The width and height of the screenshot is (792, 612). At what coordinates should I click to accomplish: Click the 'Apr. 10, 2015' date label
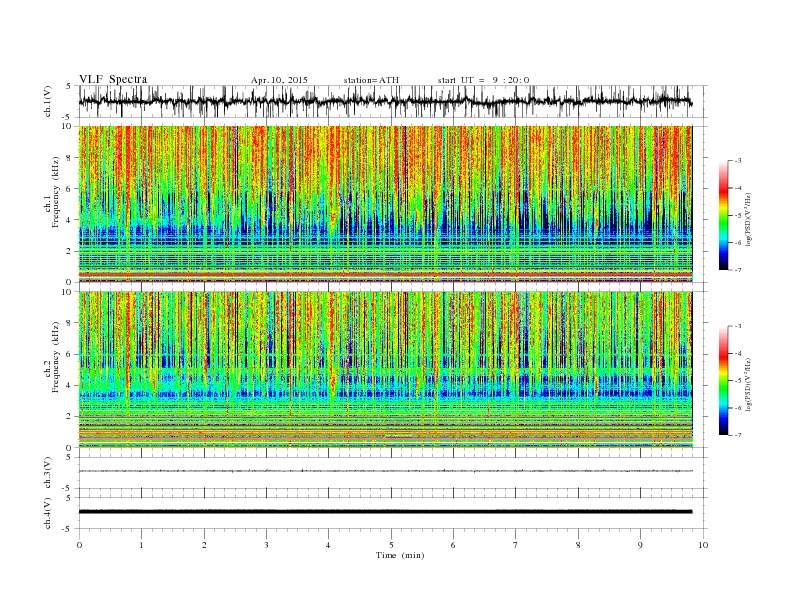[x=279, y=80]
